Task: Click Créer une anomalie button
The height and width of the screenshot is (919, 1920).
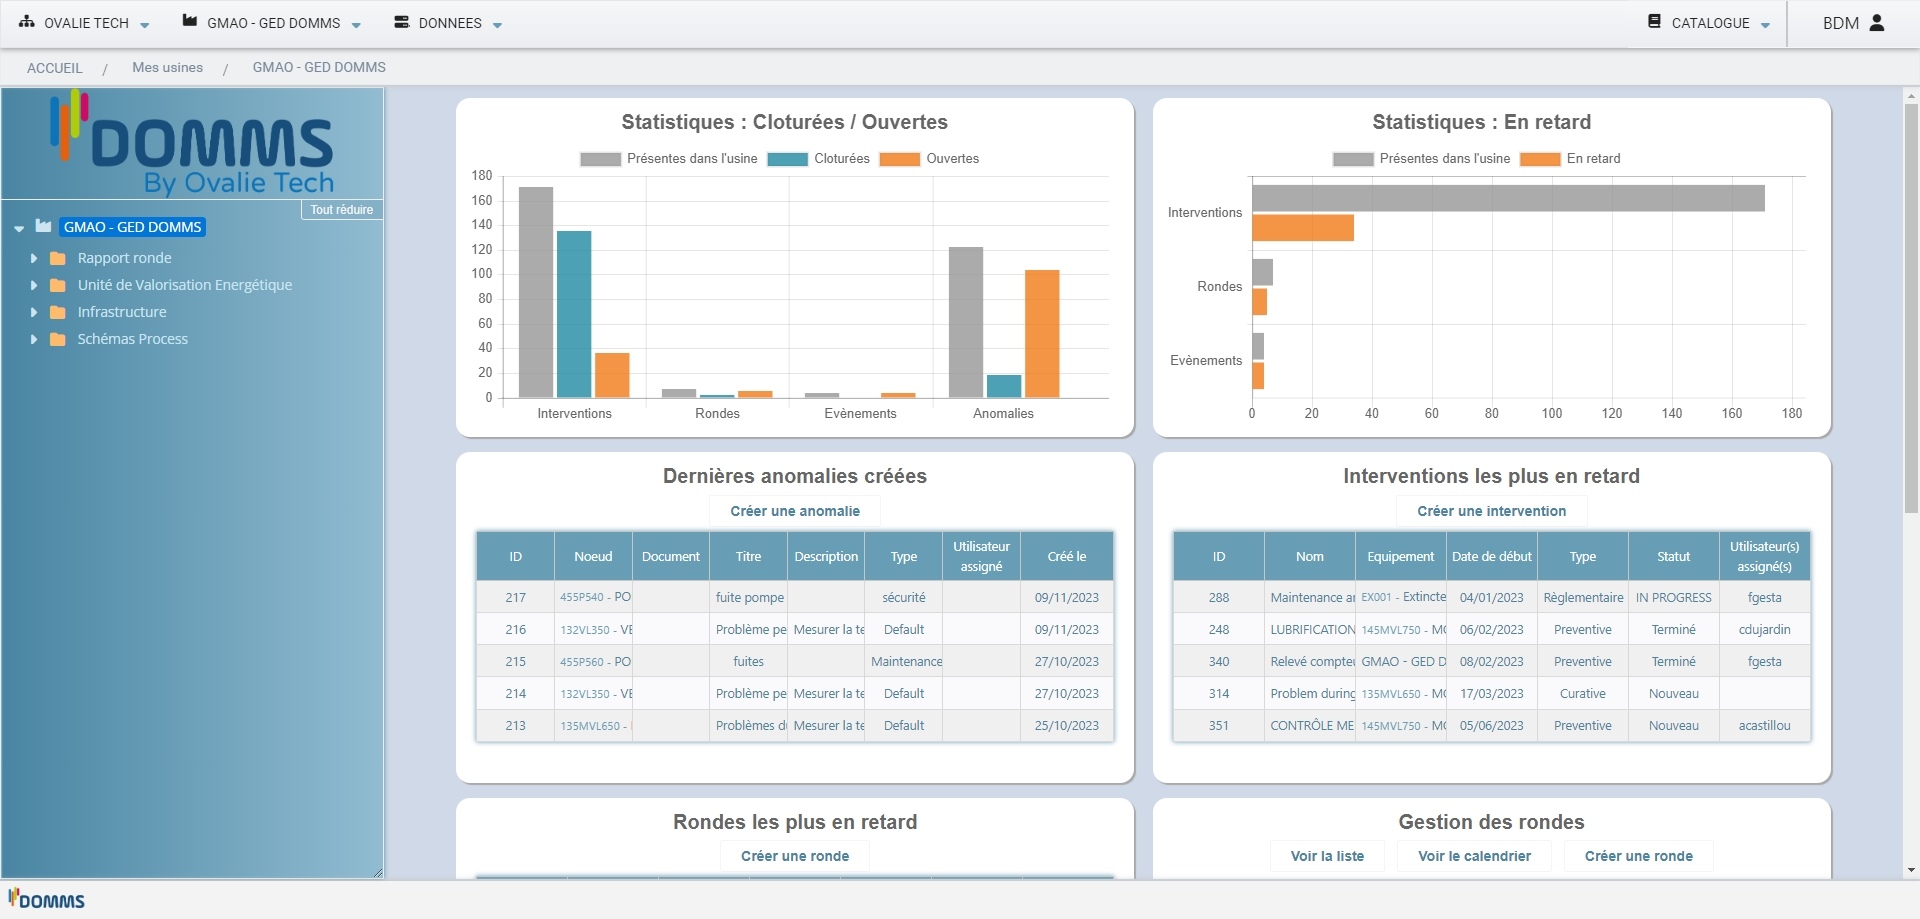Action: [795, 511]
